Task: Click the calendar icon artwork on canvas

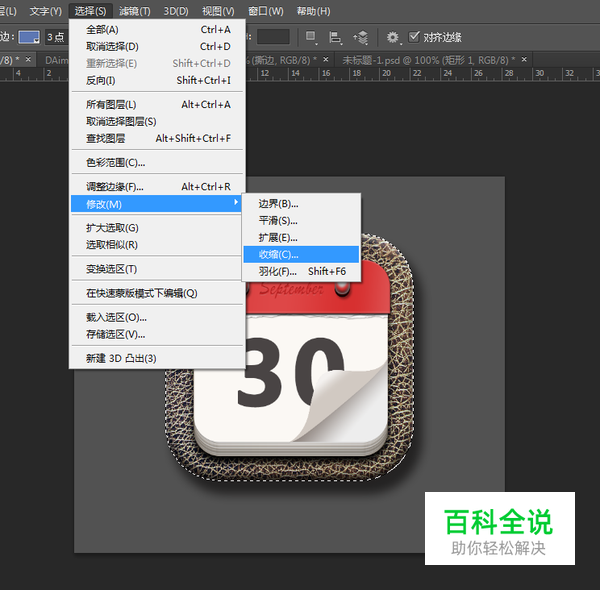Action: [289, 357]
